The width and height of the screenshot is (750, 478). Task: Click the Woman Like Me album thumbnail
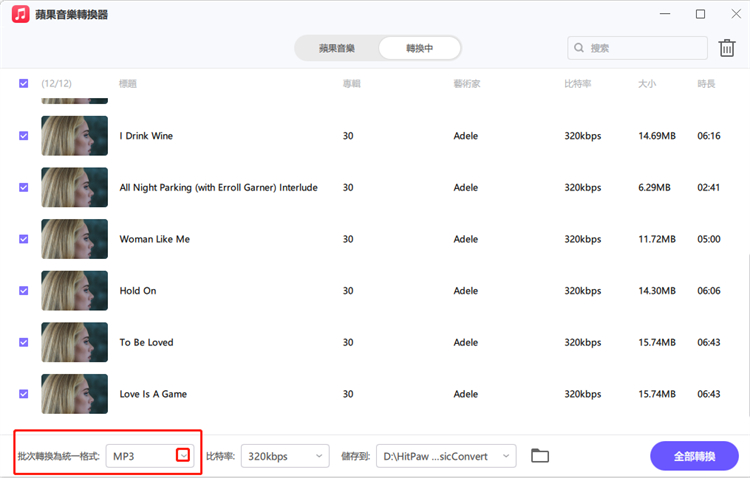coord(75,239)
